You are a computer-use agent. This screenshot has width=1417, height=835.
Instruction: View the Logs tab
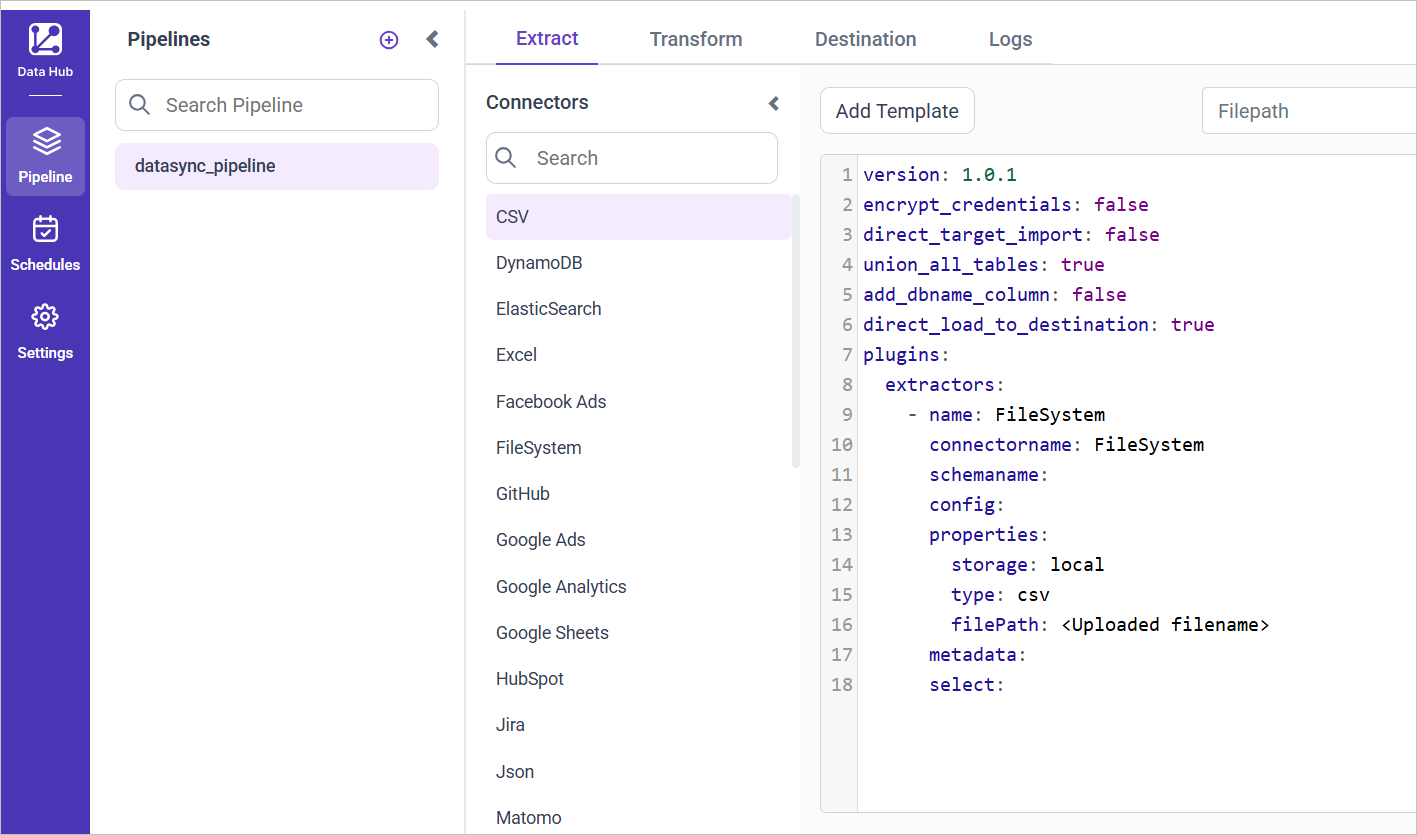click(x=1010, y=39)
